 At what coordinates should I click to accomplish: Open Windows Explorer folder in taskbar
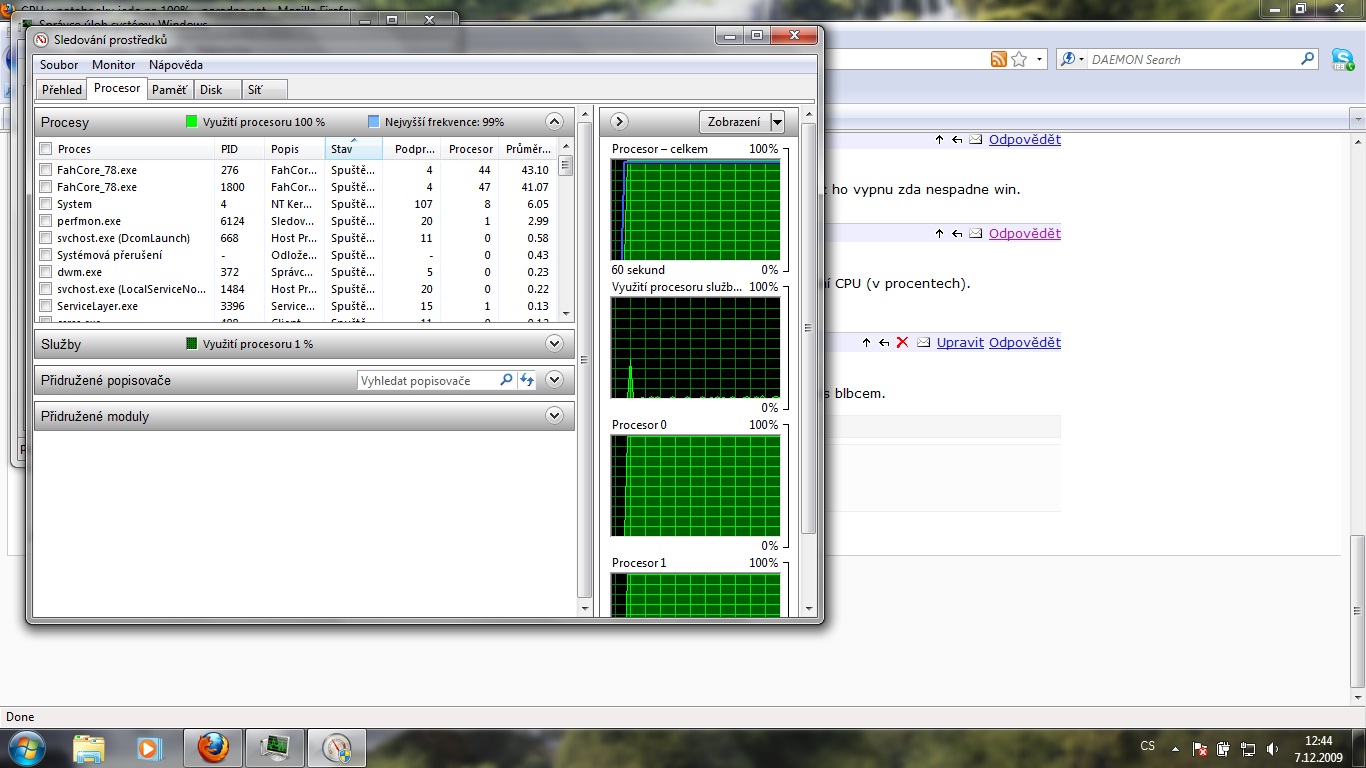coord(89,747)
